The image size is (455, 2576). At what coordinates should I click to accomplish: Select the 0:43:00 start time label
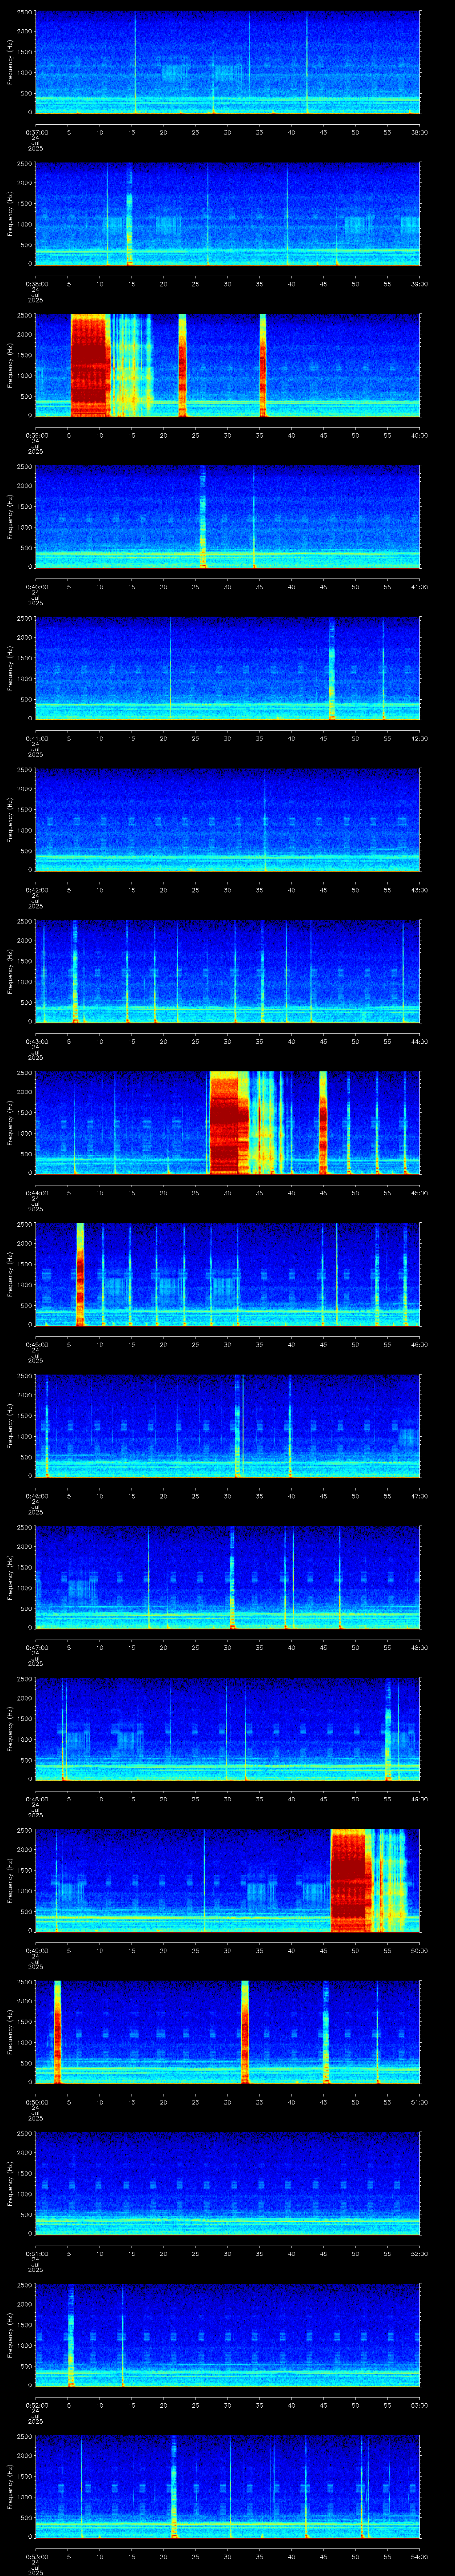click(37, 1041)
